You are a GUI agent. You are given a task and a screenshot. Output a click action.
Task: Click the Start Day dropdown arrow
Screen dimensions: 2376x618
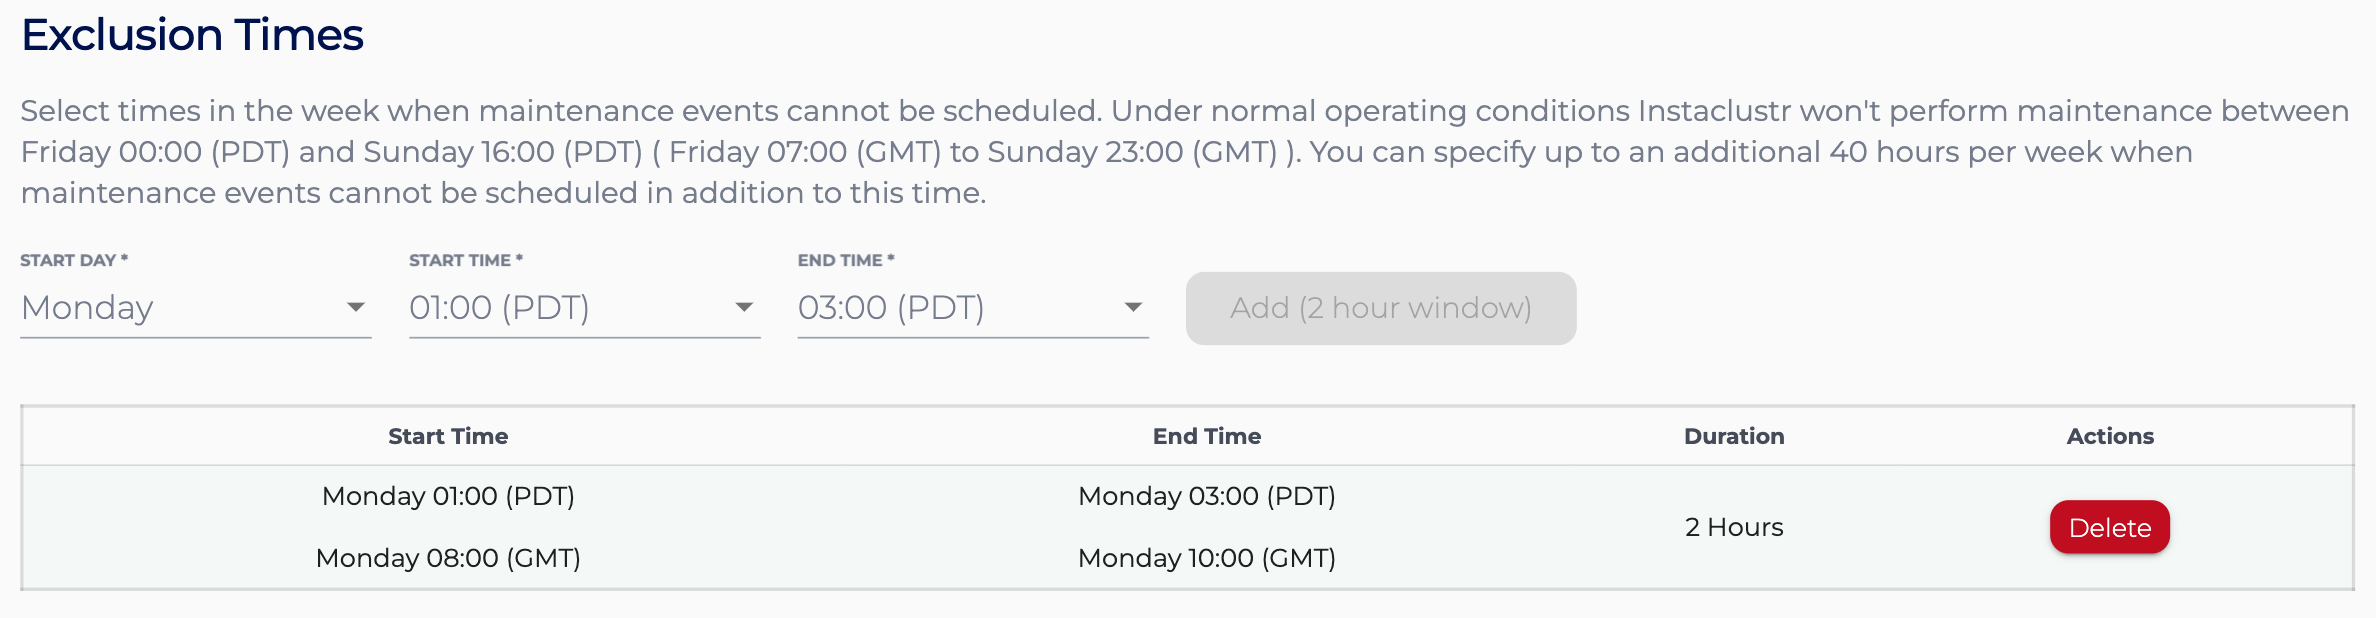click(357, 308)
